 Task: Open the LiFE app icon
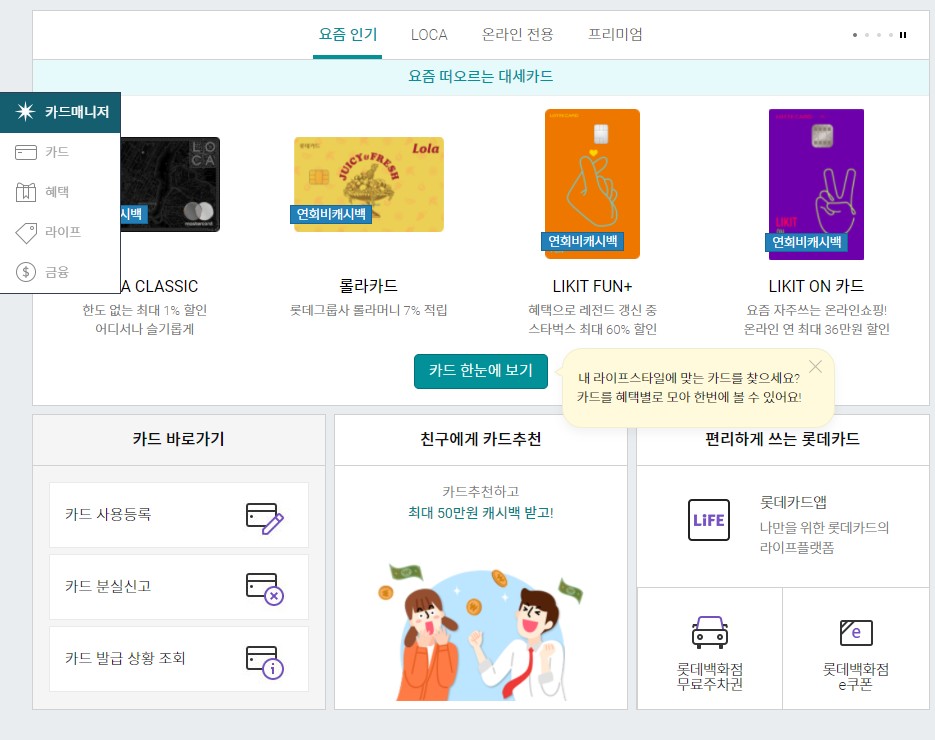coord(709,520)
